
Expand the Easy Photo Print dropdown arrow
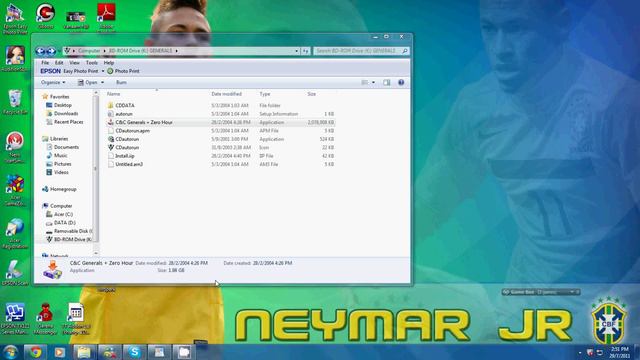[x=103, y=71]
